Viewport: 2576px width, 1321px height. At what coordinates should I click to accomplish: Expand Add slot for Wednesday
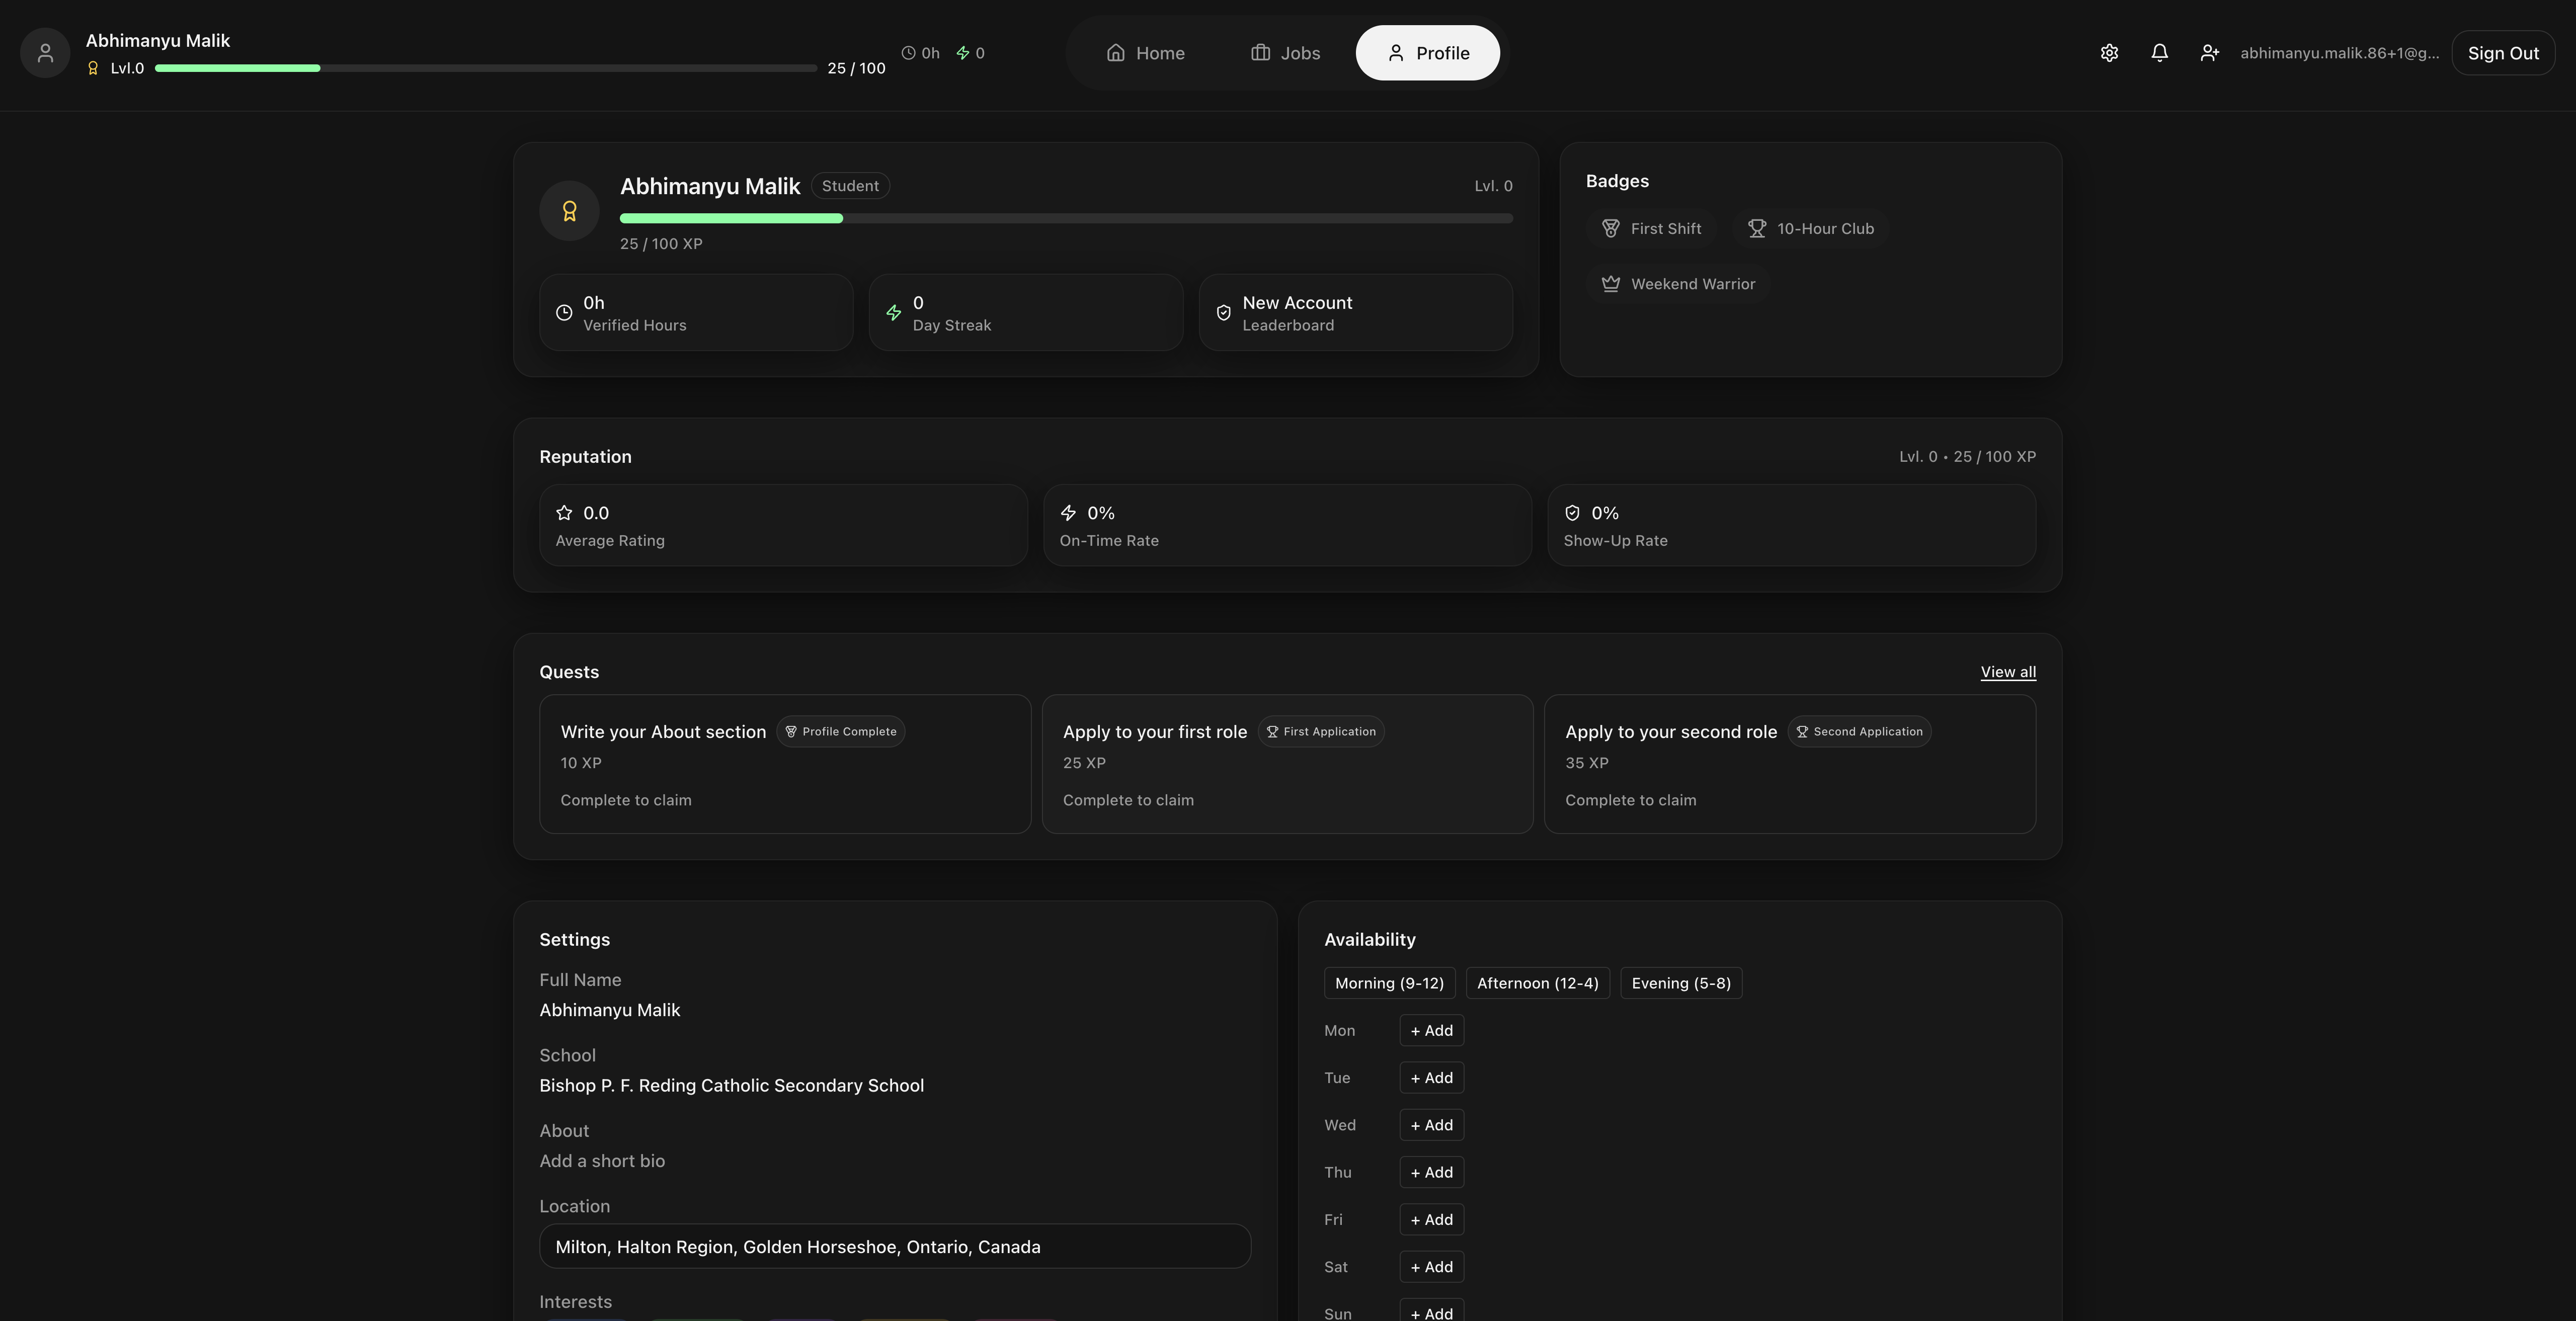[1431, 1125]
